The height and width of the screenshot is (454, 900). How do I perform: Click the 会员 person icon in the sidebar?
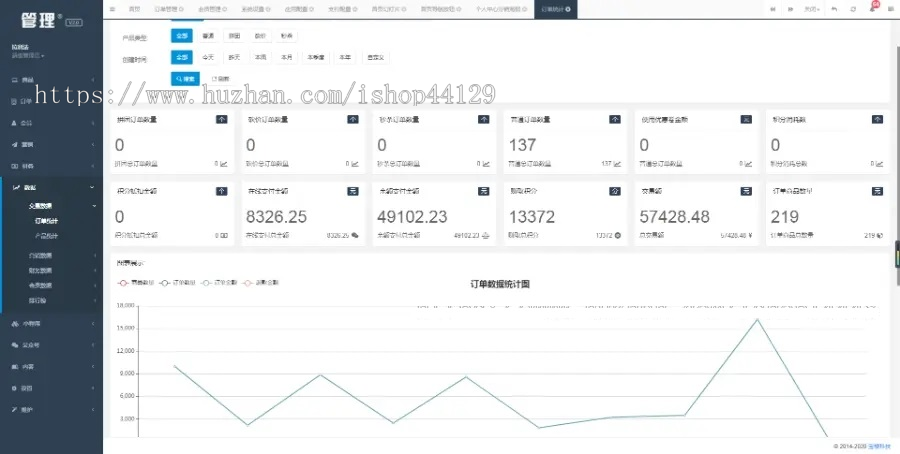15,123
